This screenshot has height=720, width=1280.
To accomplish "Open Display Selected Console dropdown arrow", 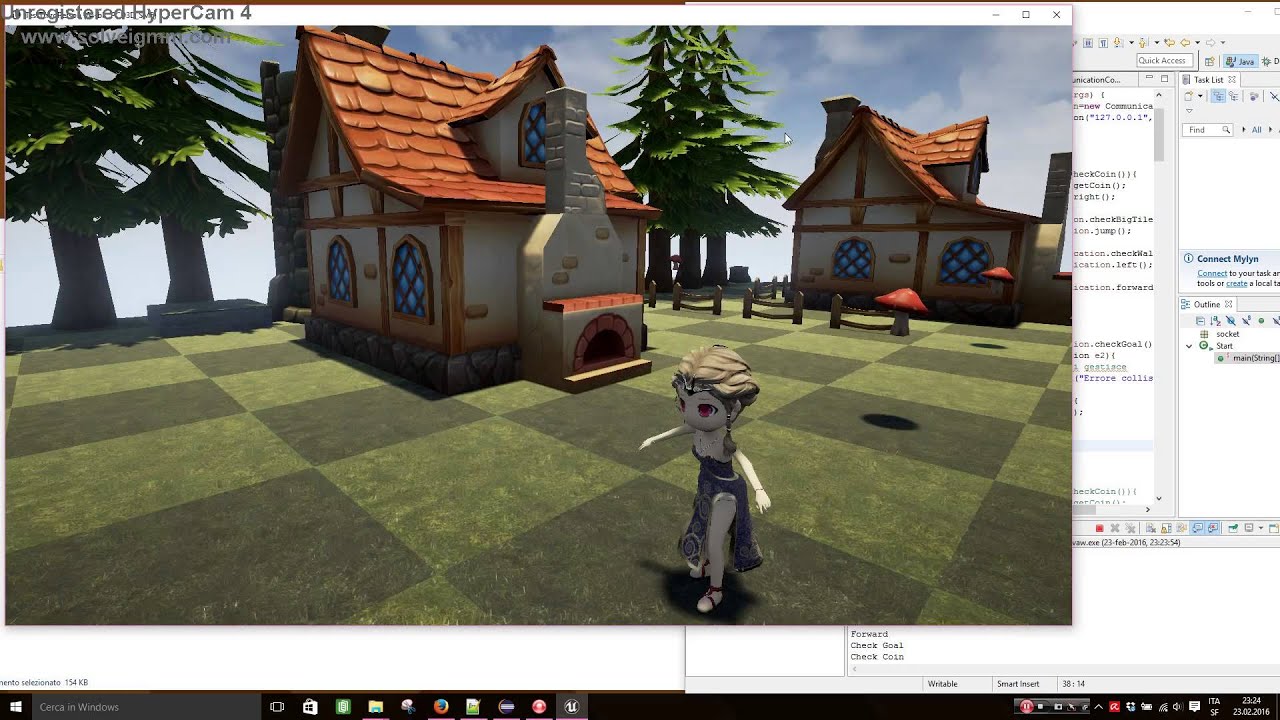I will 1261,528.
